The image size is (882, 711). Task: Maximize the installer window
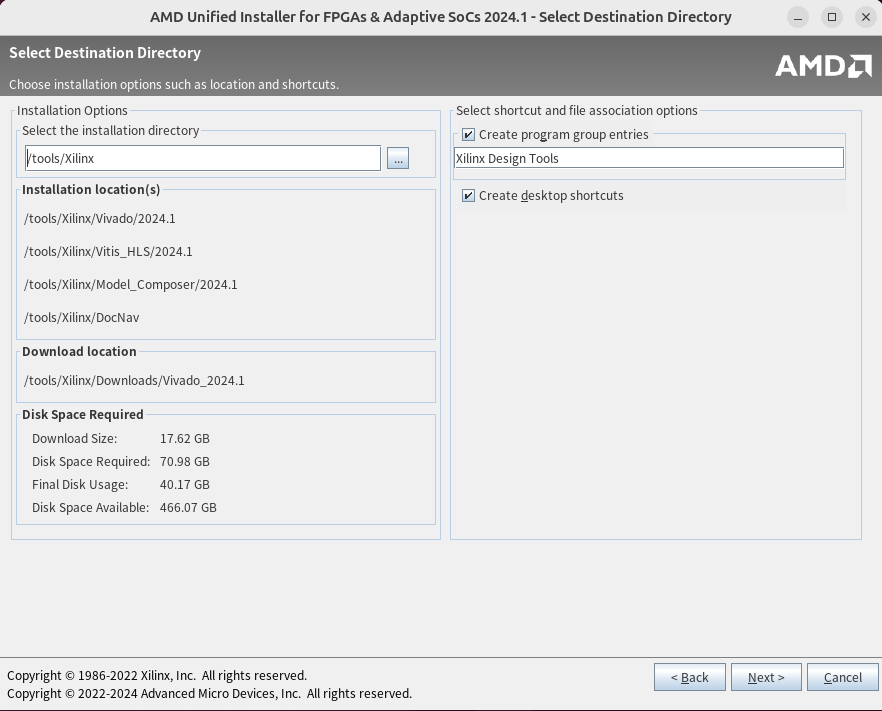coord(832,17)
